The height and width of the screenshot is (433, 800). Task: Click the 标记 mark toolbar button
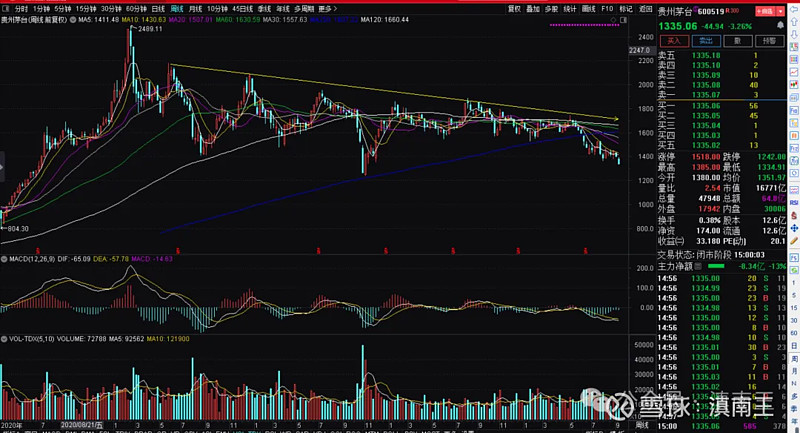pos(626,9)
